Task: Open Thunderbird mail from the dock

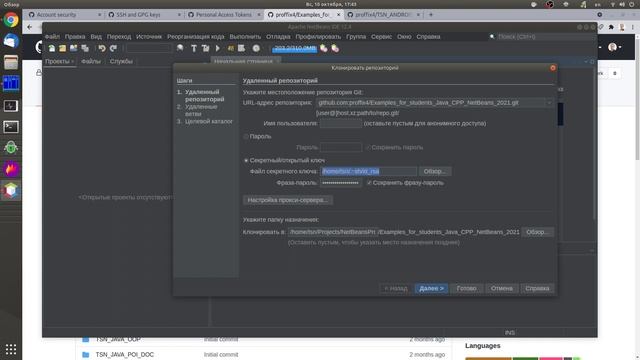Action: (11, 41)
